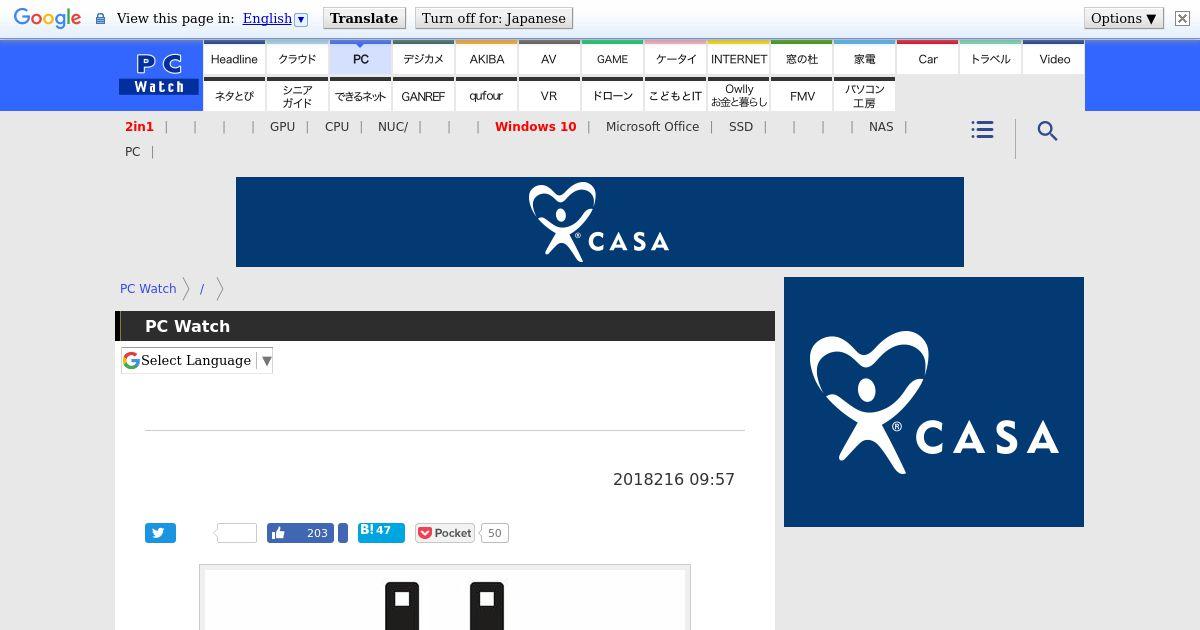Click the PC Watch breadcrumb link
The image size is (1200, 630).
[x=148, y=288]
